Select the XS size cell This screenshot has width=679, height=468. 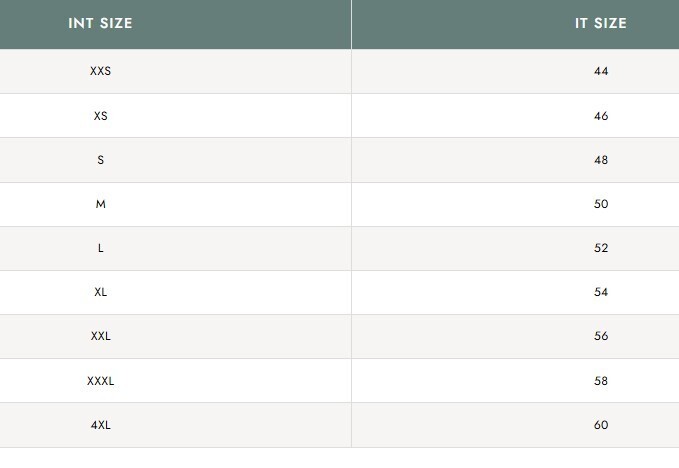[x=100, y=116]
